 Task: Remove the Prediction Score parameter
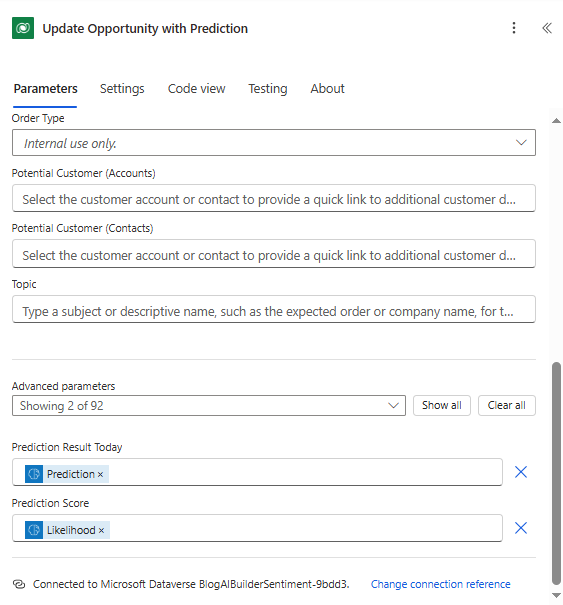click(x=521, y=528)
